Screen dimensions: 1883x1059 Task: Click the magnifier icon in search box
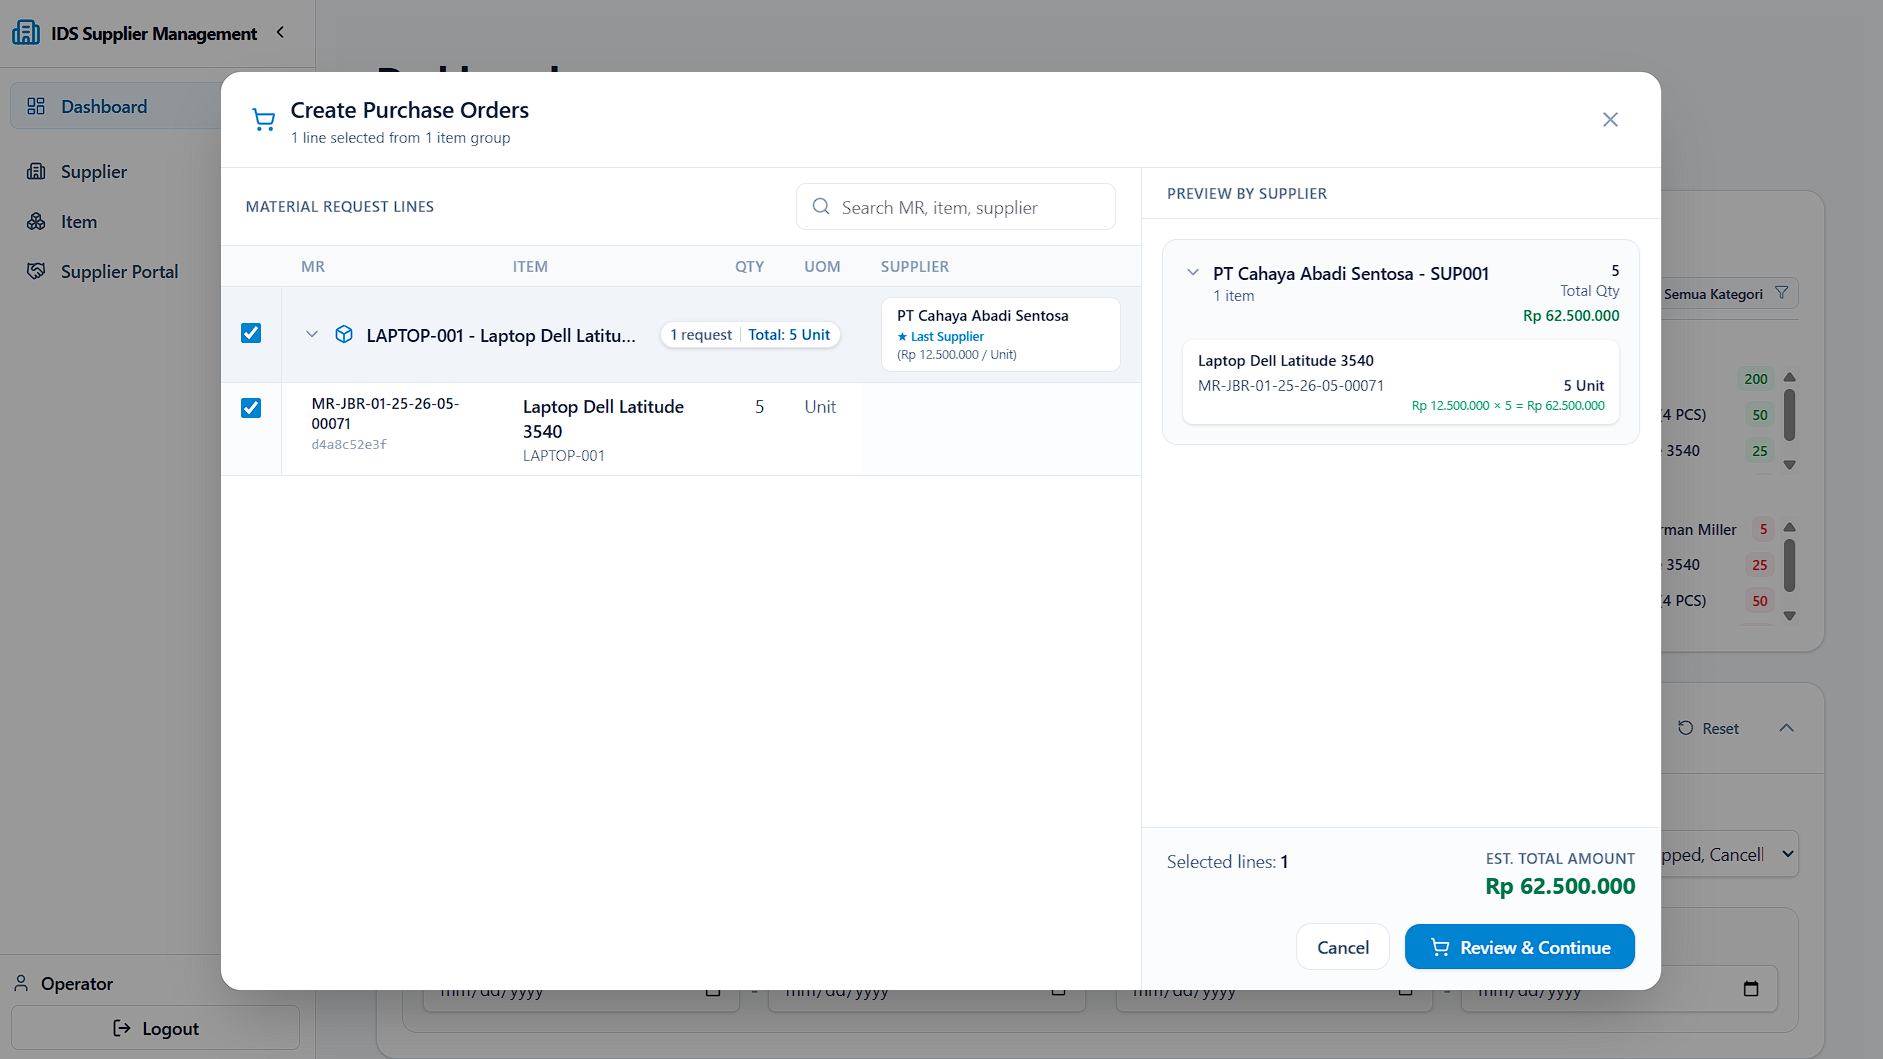click(x=821, y=207)
